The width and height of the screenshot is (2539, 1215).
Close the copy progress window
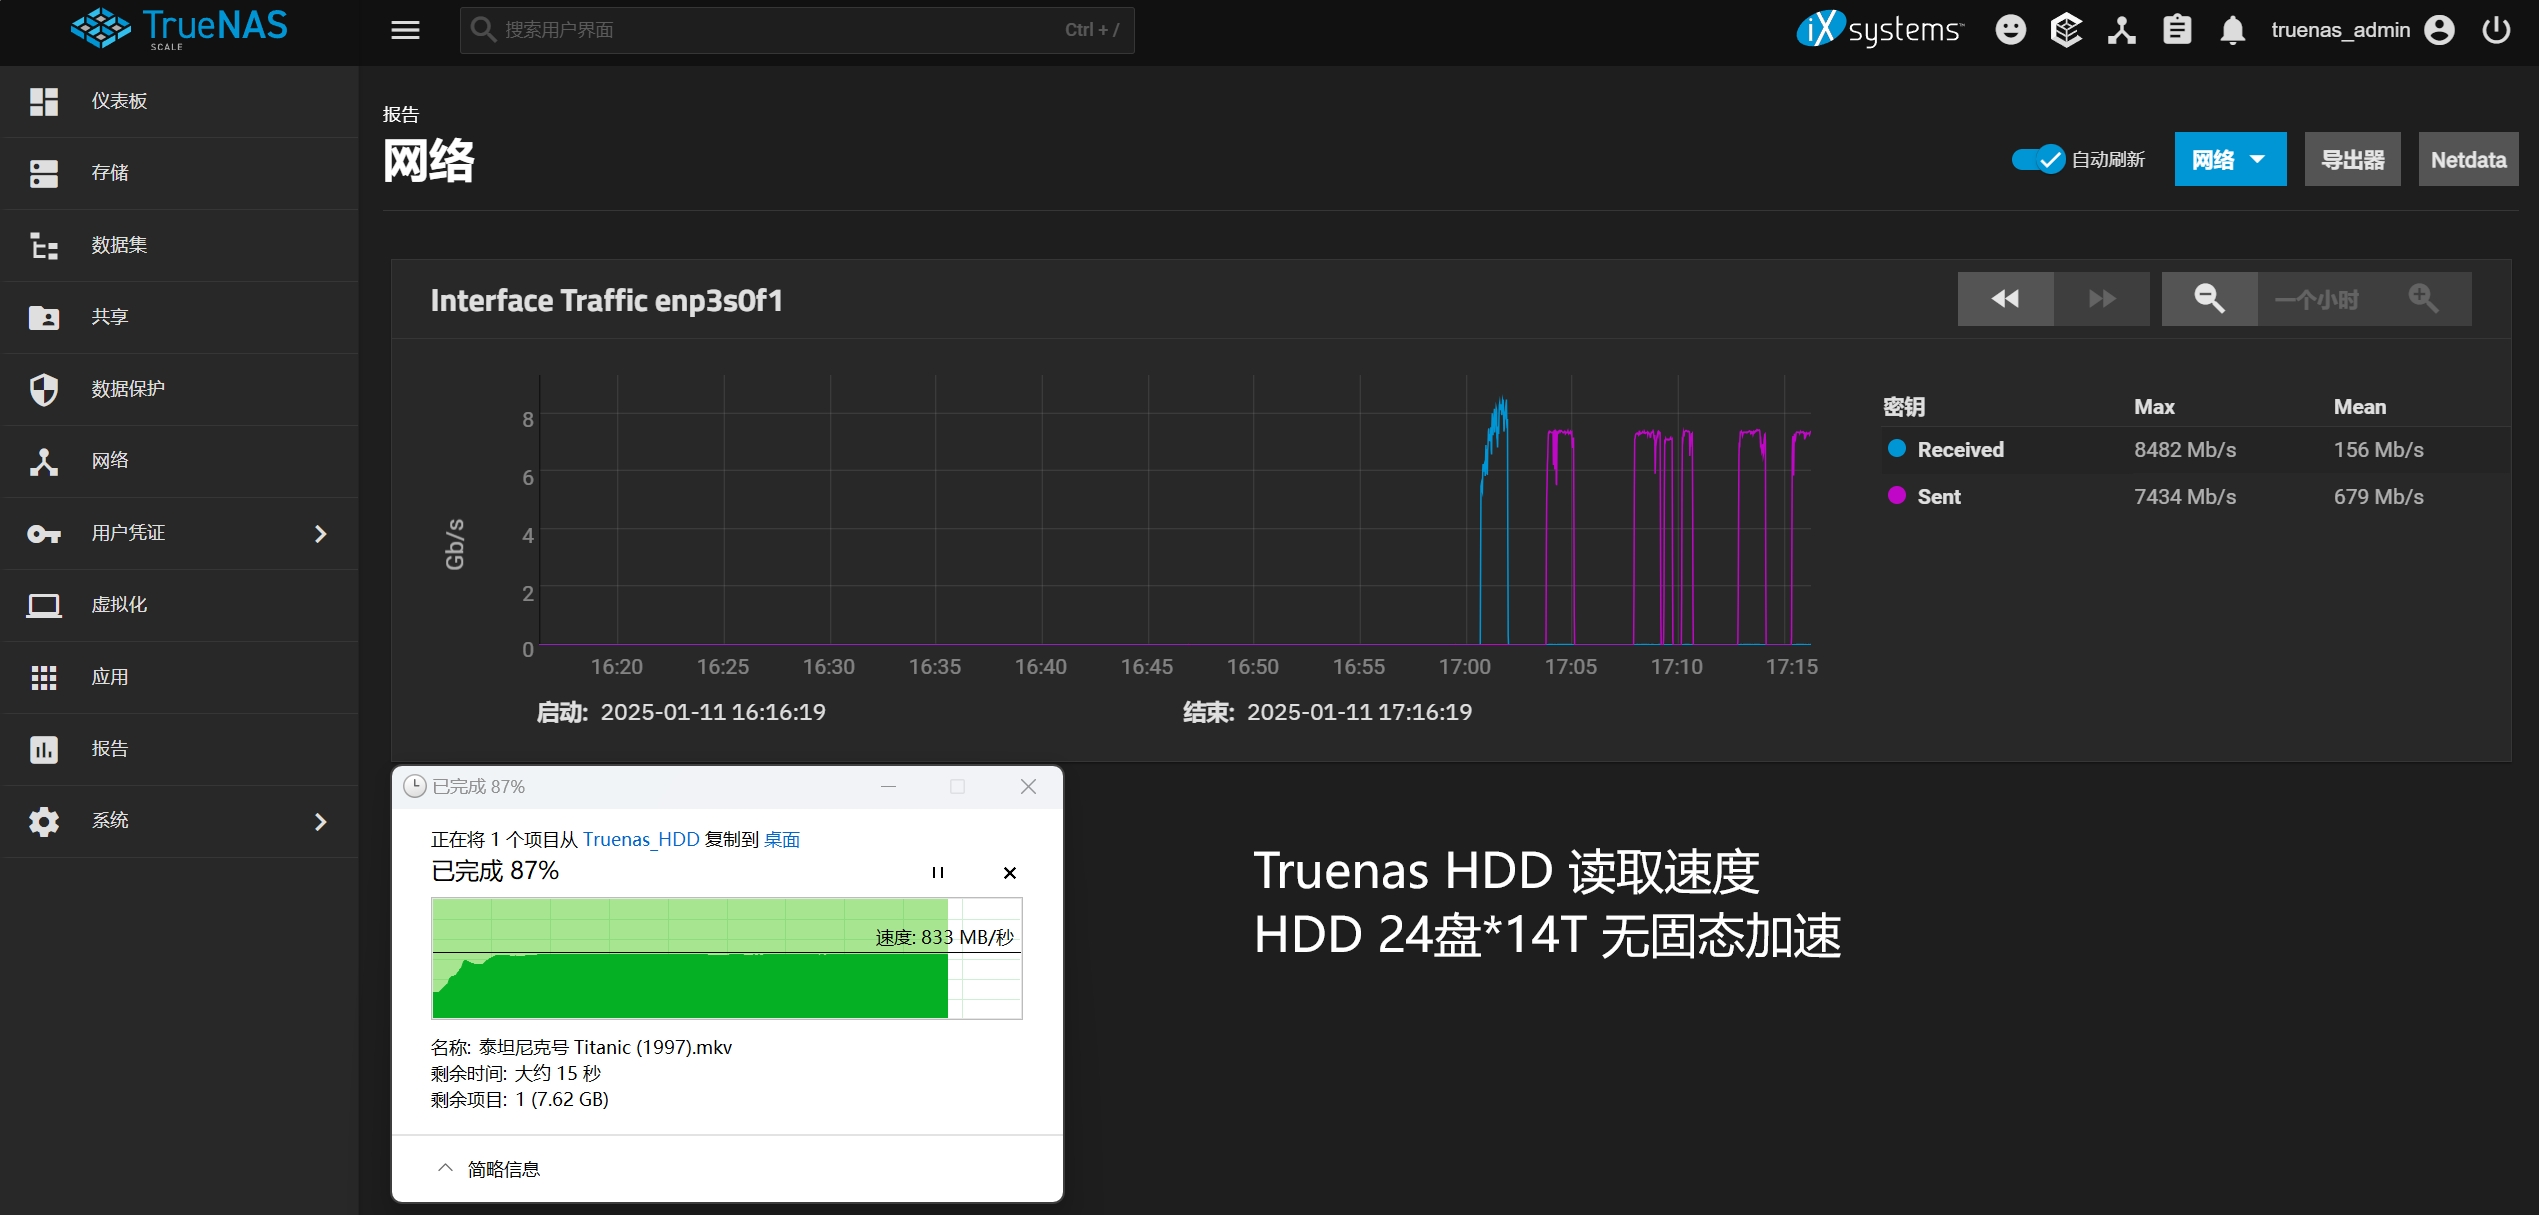[x=1028, y=787]
